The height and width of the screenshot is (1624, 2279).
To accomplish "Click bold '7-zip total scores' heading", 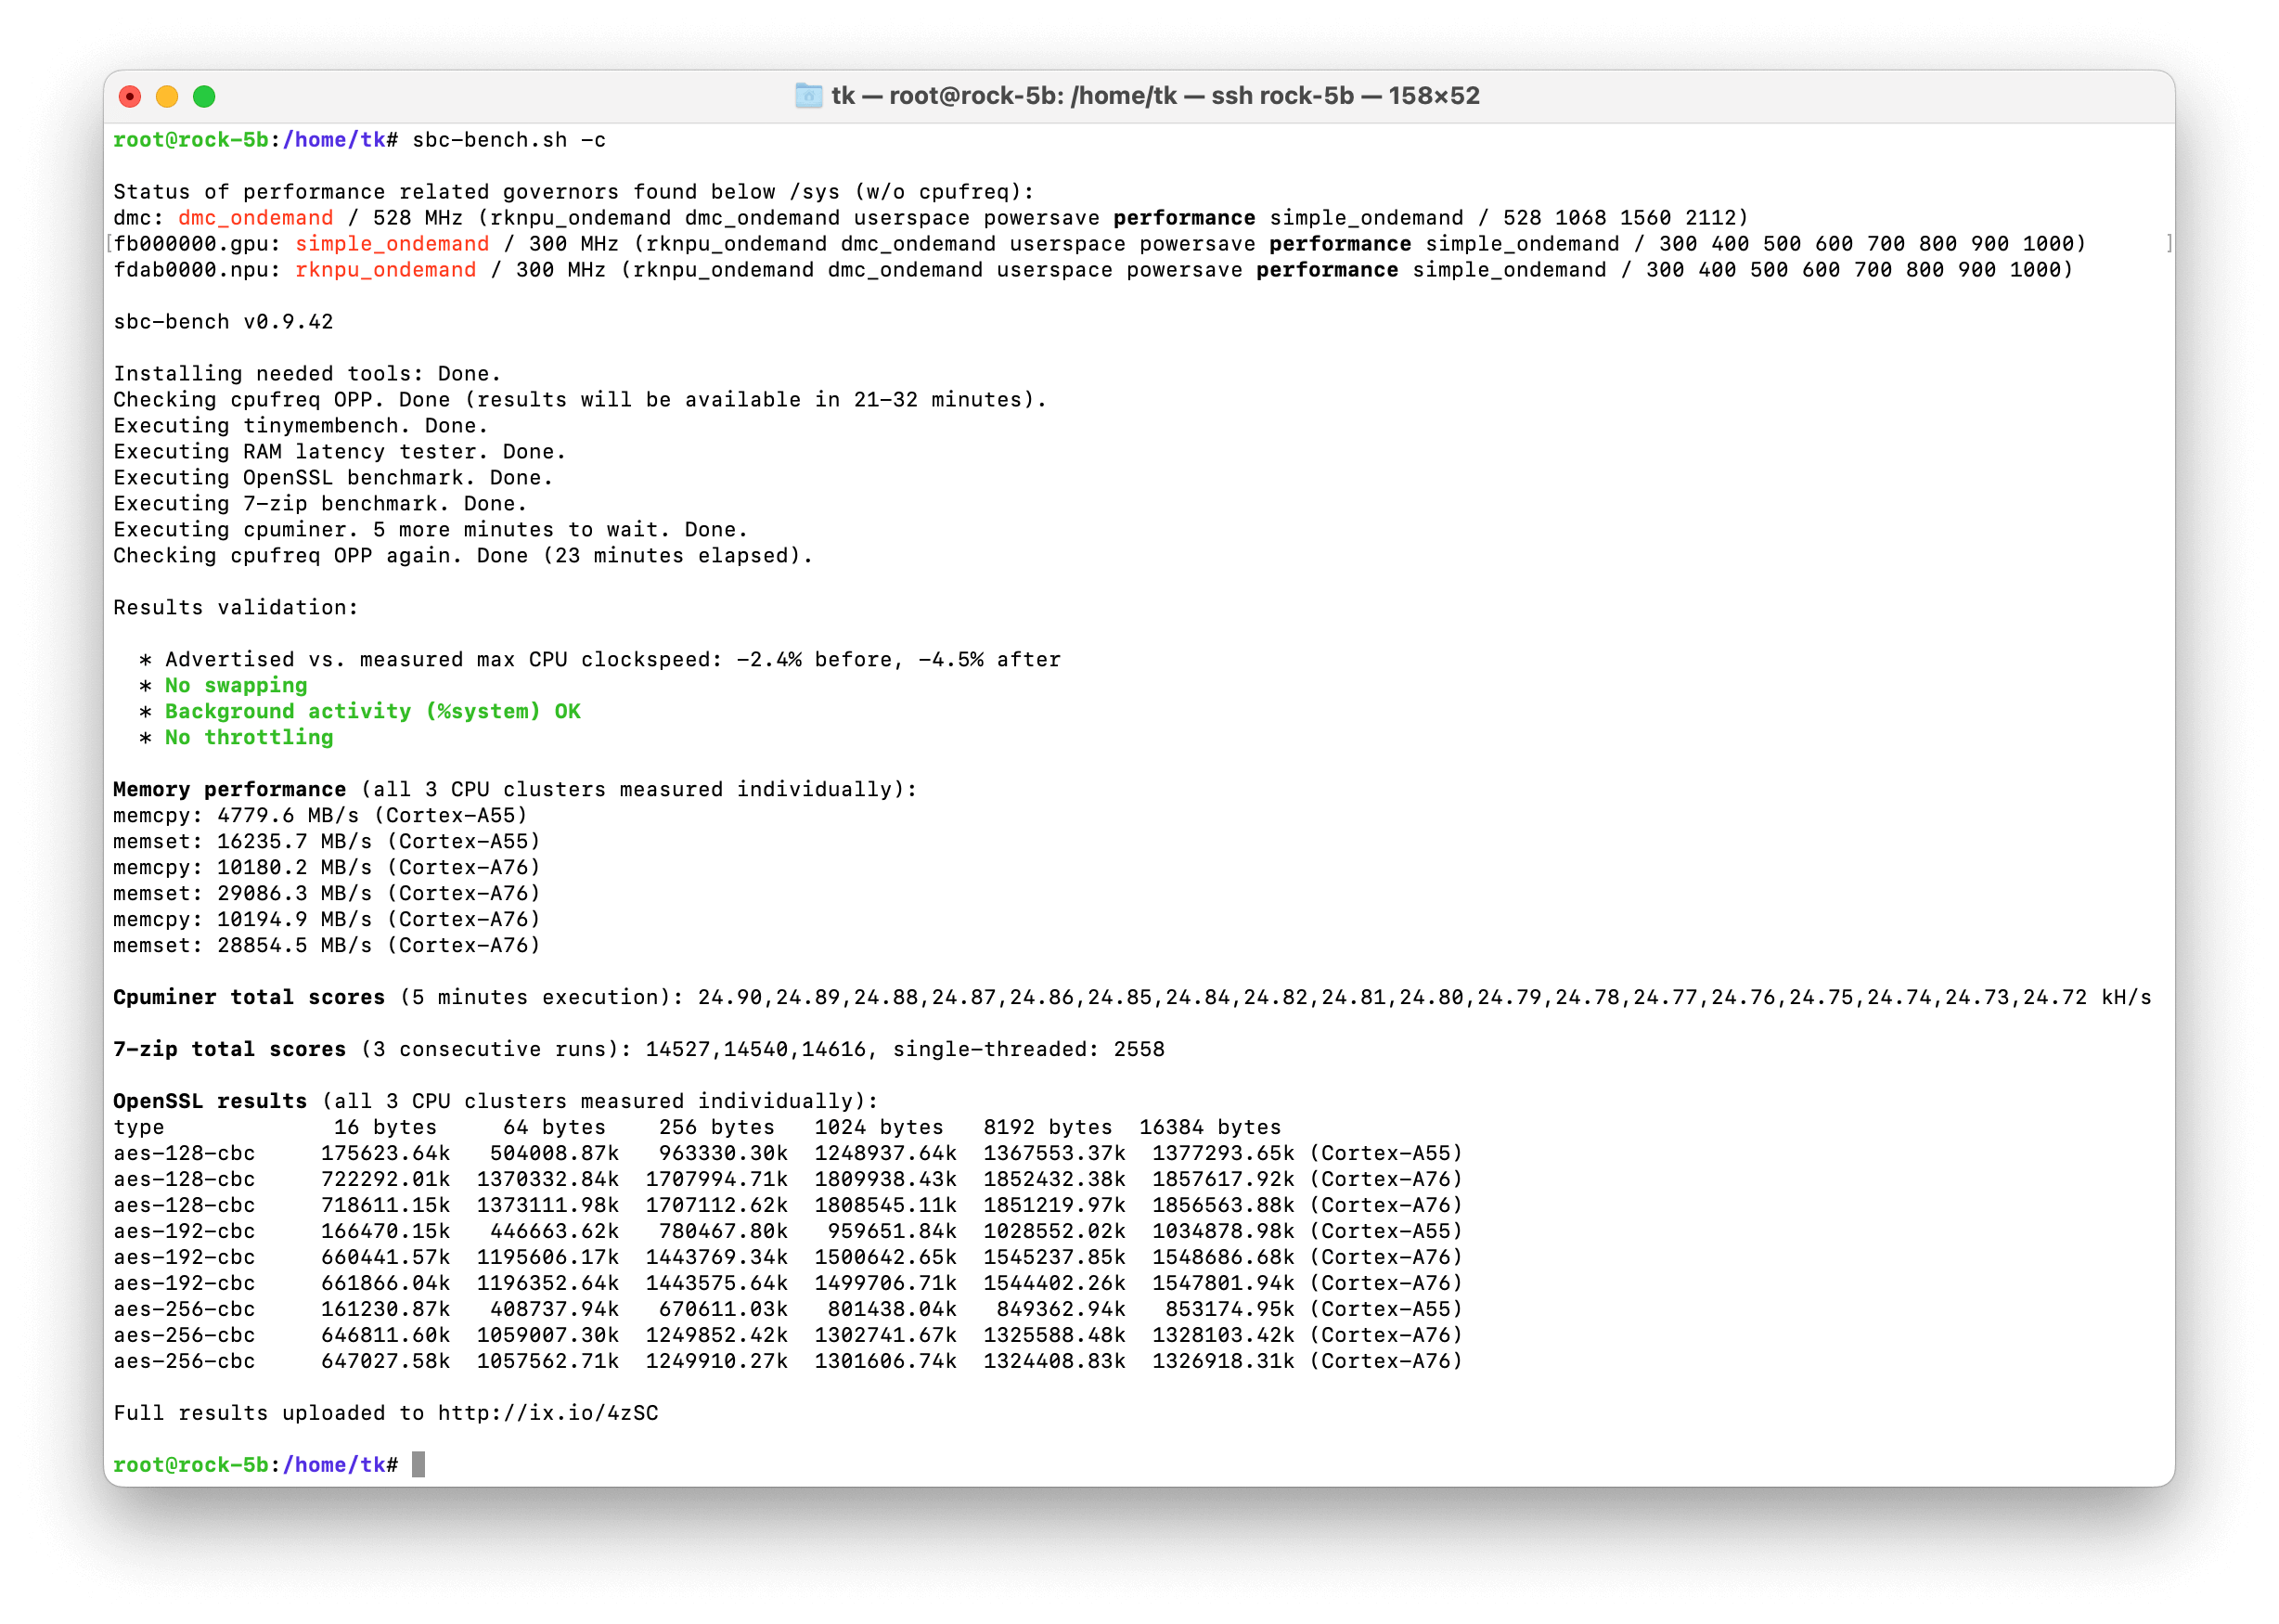I will click(229, 1050).
